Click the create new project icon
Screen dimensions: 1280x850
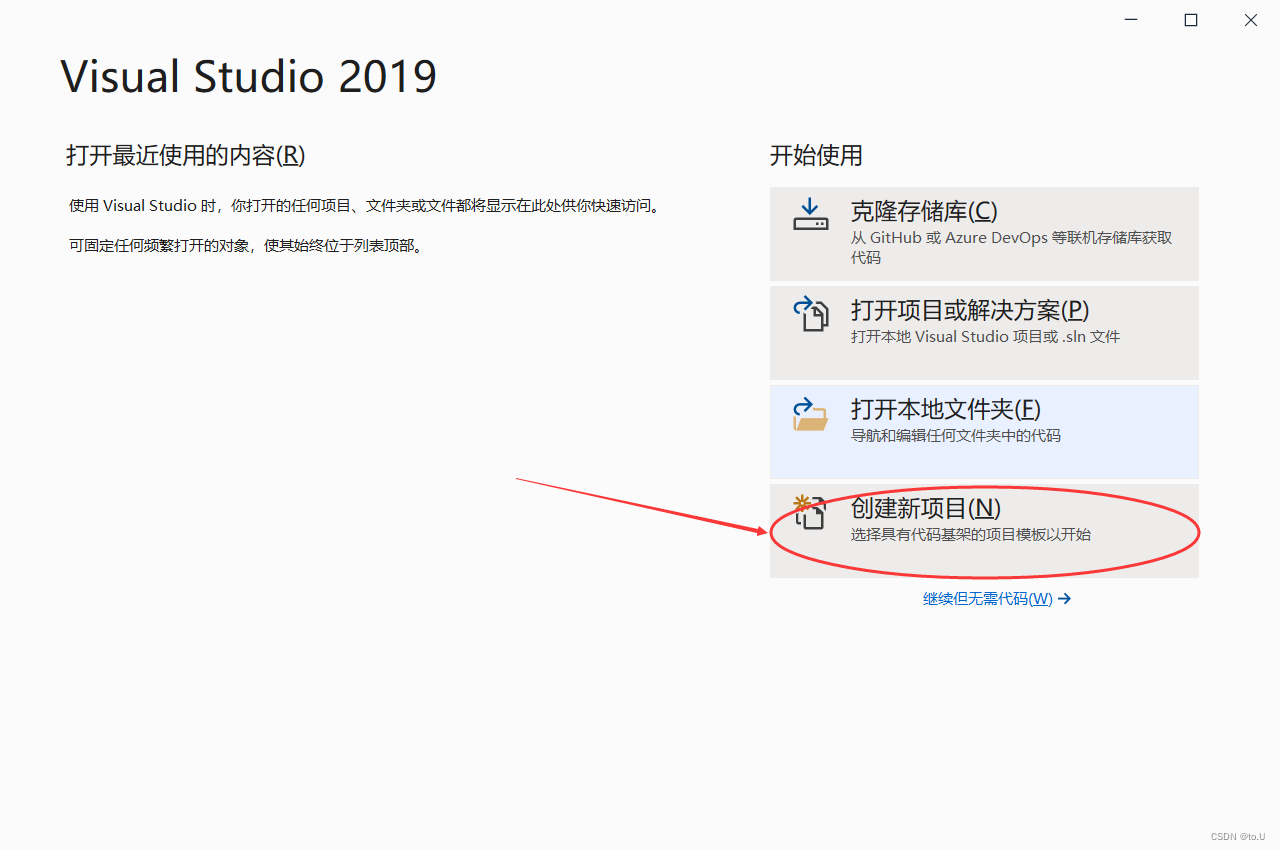coord(809,512)
